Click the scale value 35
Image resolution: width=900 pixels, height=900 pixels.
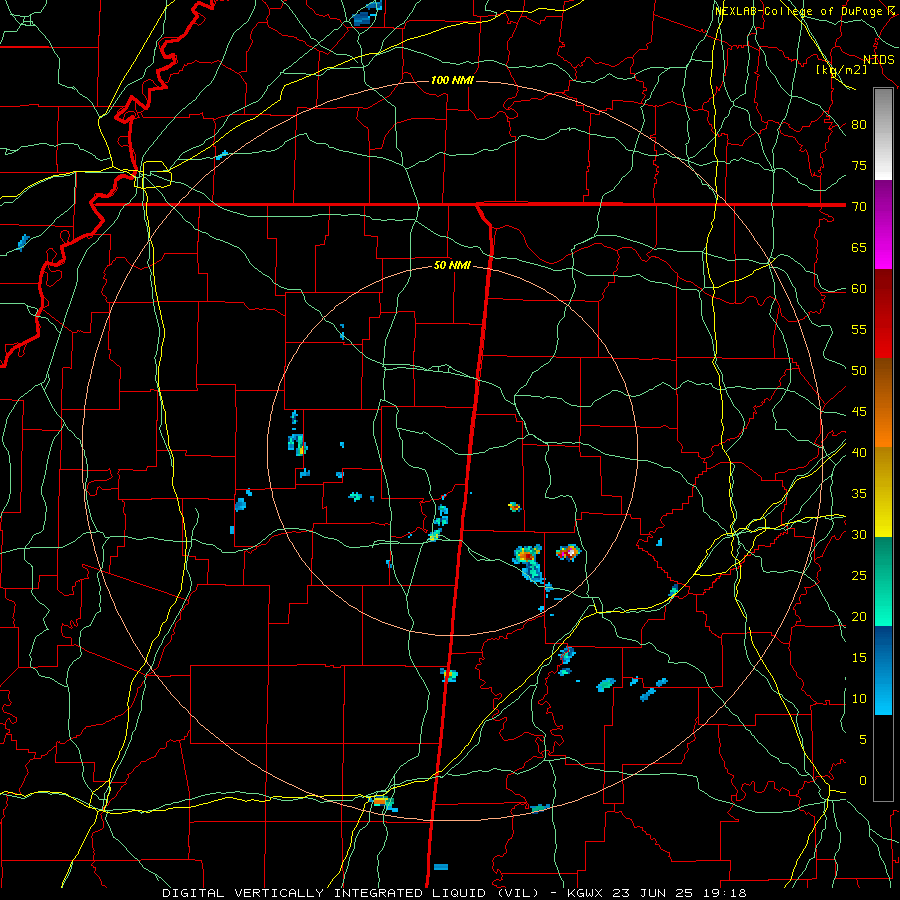click(x=859, y=494)
